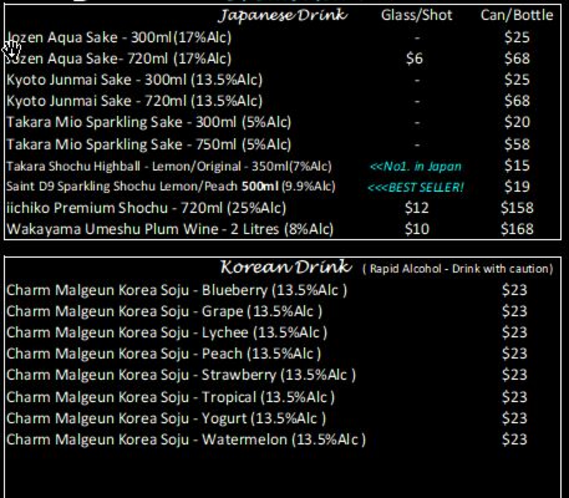The height and width of the screenshot is (498, 569).
Task: Click the BEST SELLER label
Action: [416, 188]
